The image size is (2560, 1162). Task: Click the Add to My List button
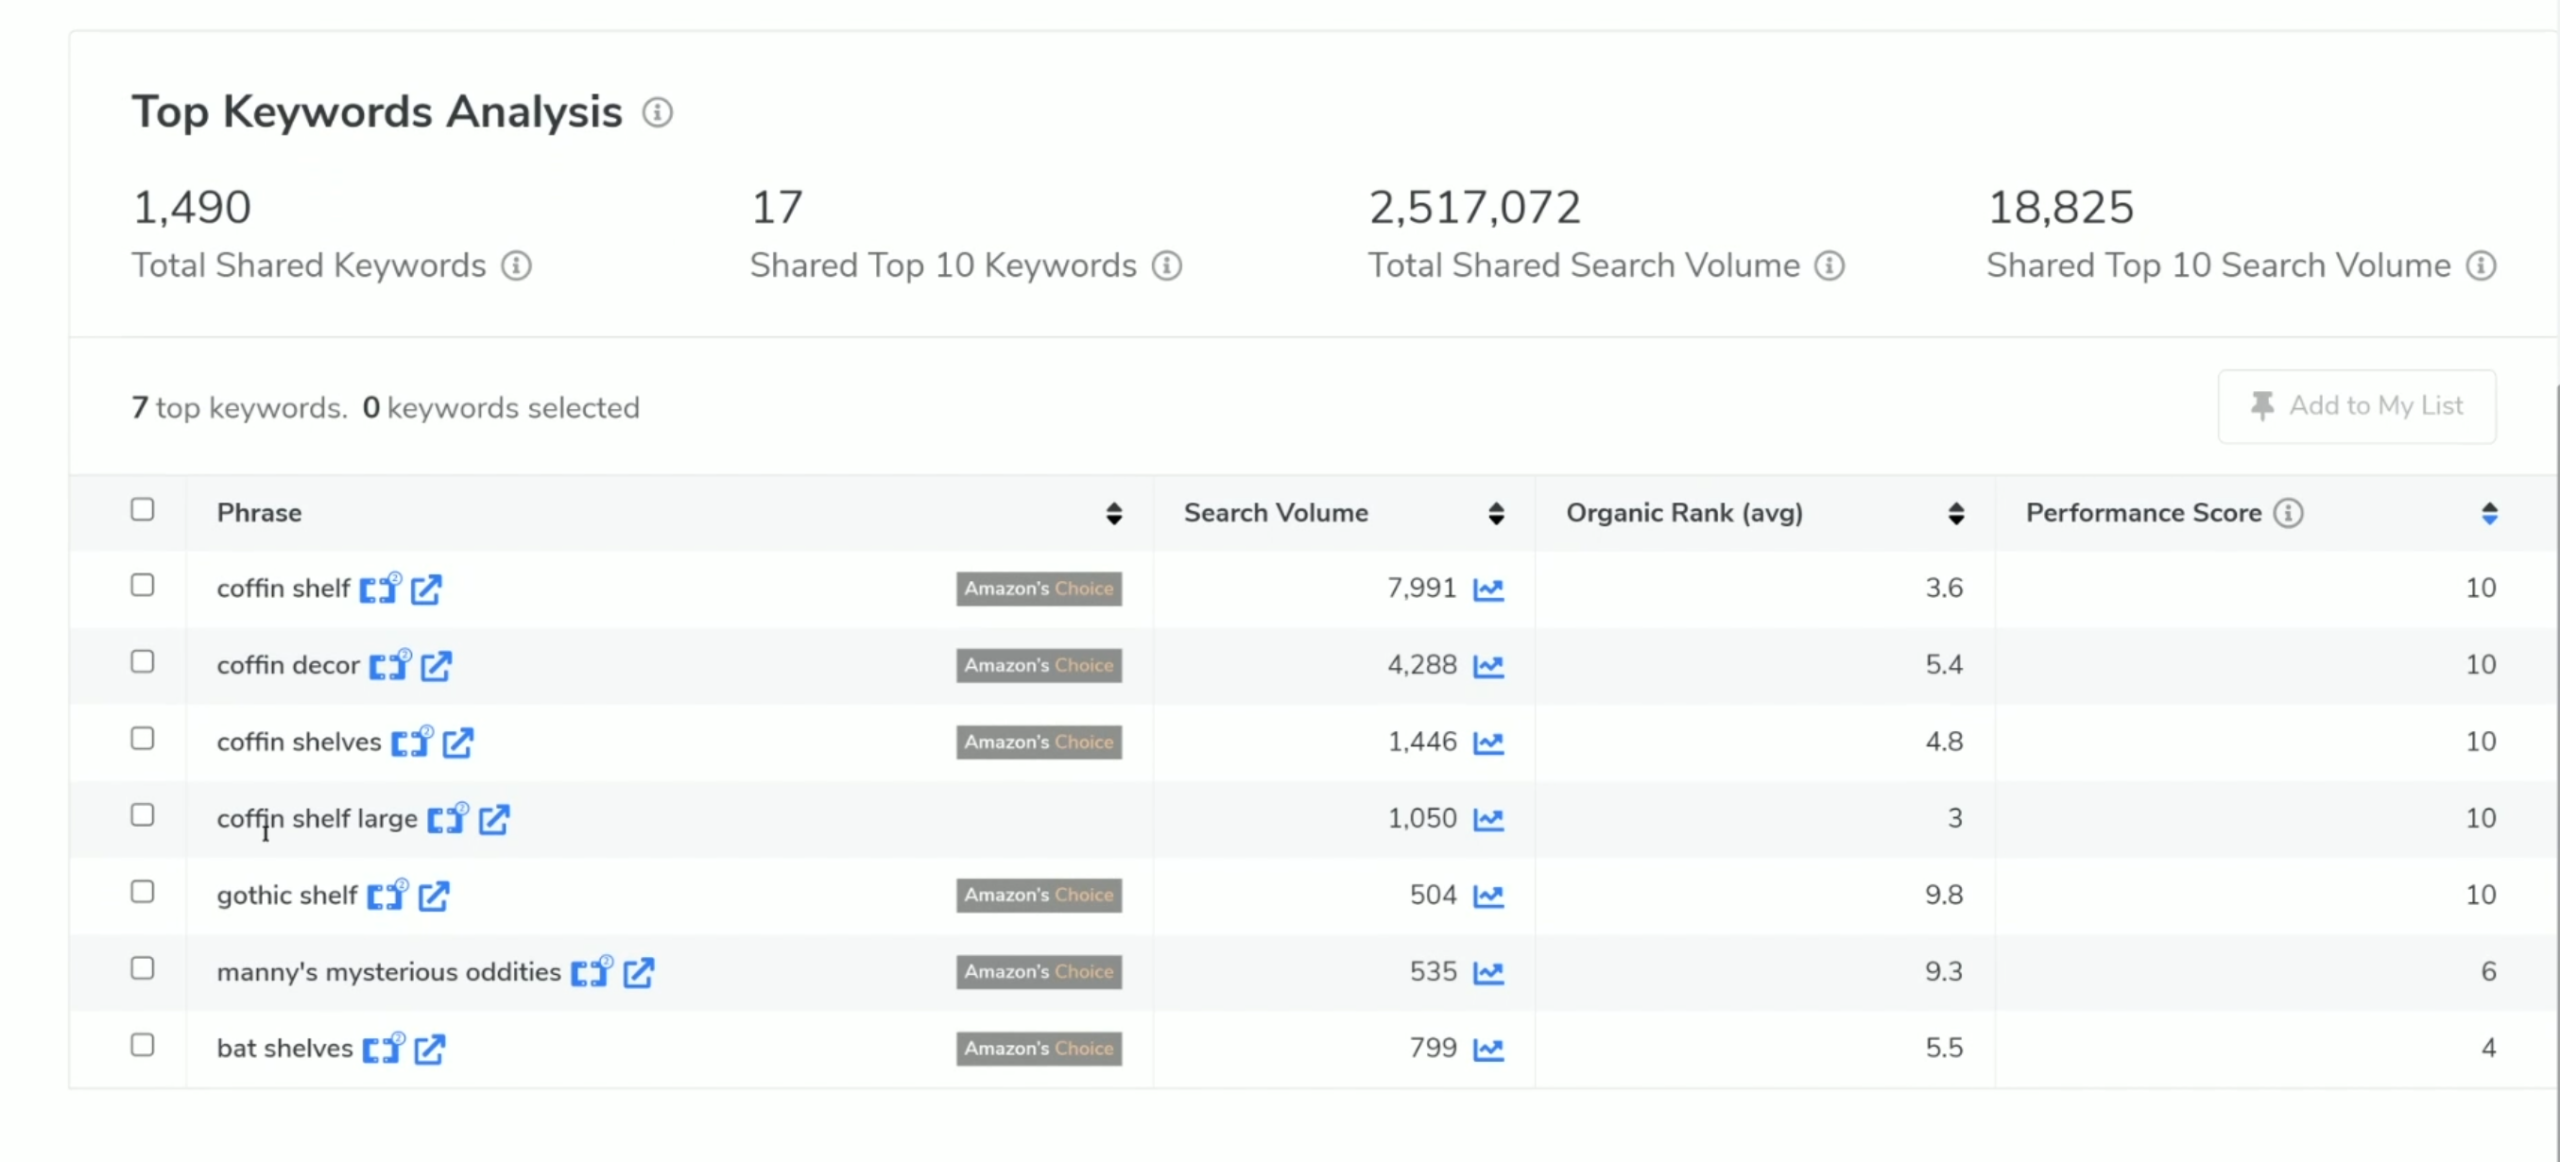pyautogui.click(x=2356, y=406)
